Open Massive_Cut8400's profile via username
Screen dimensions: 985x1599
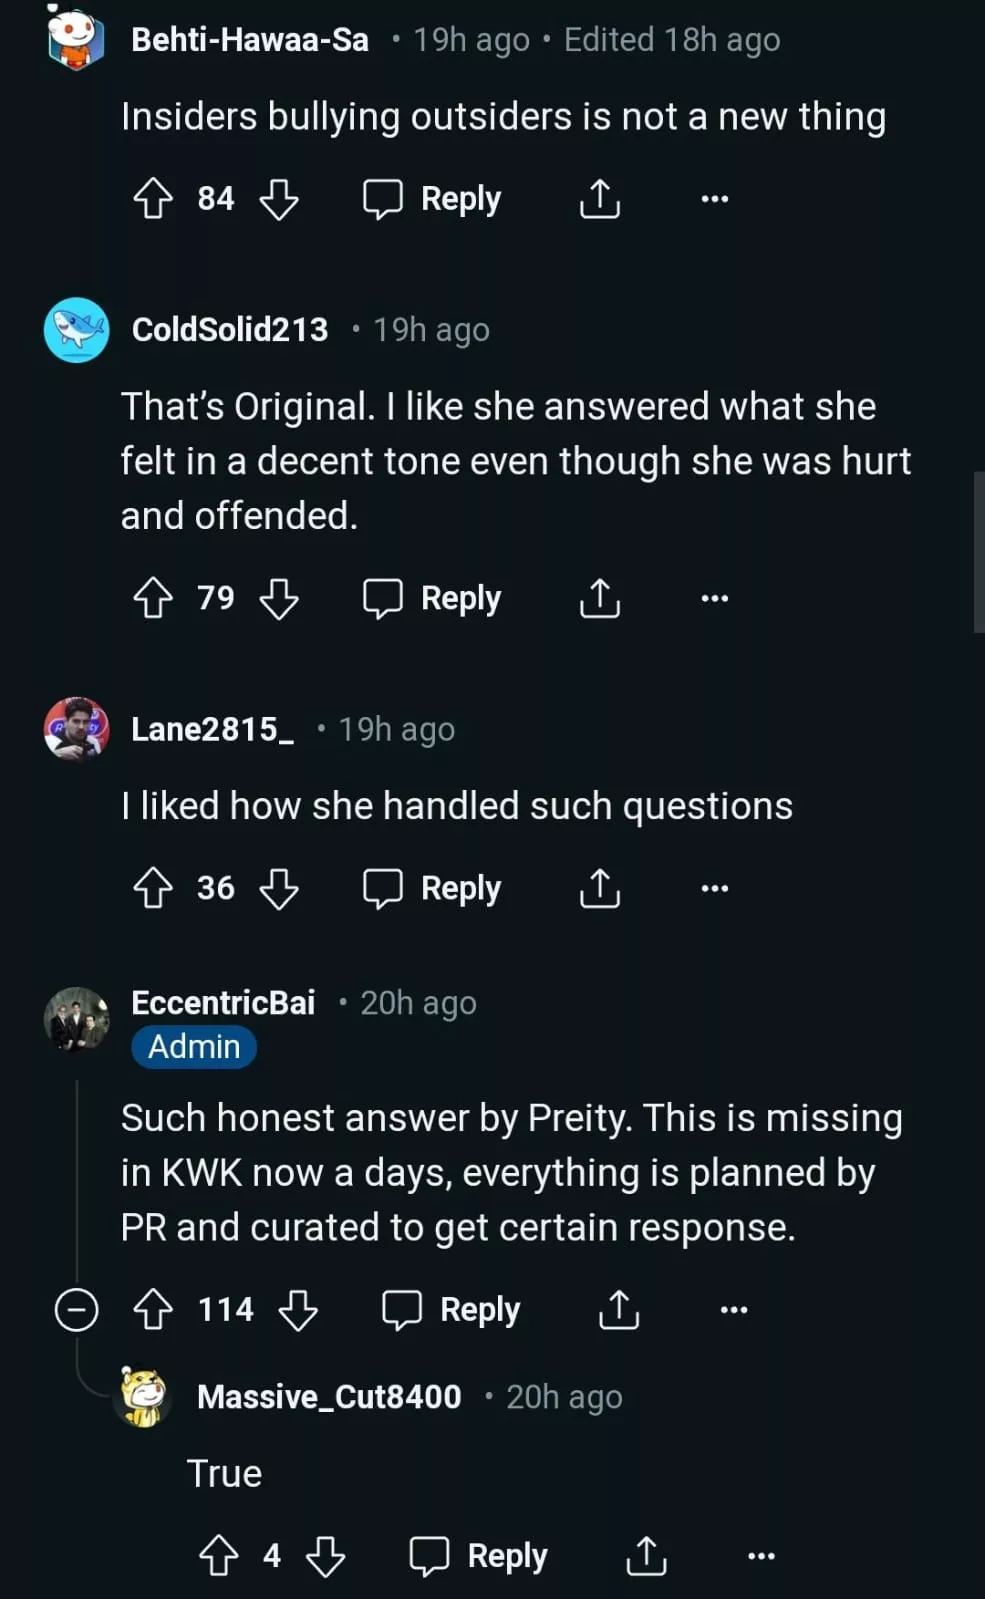pos(329,1396)
